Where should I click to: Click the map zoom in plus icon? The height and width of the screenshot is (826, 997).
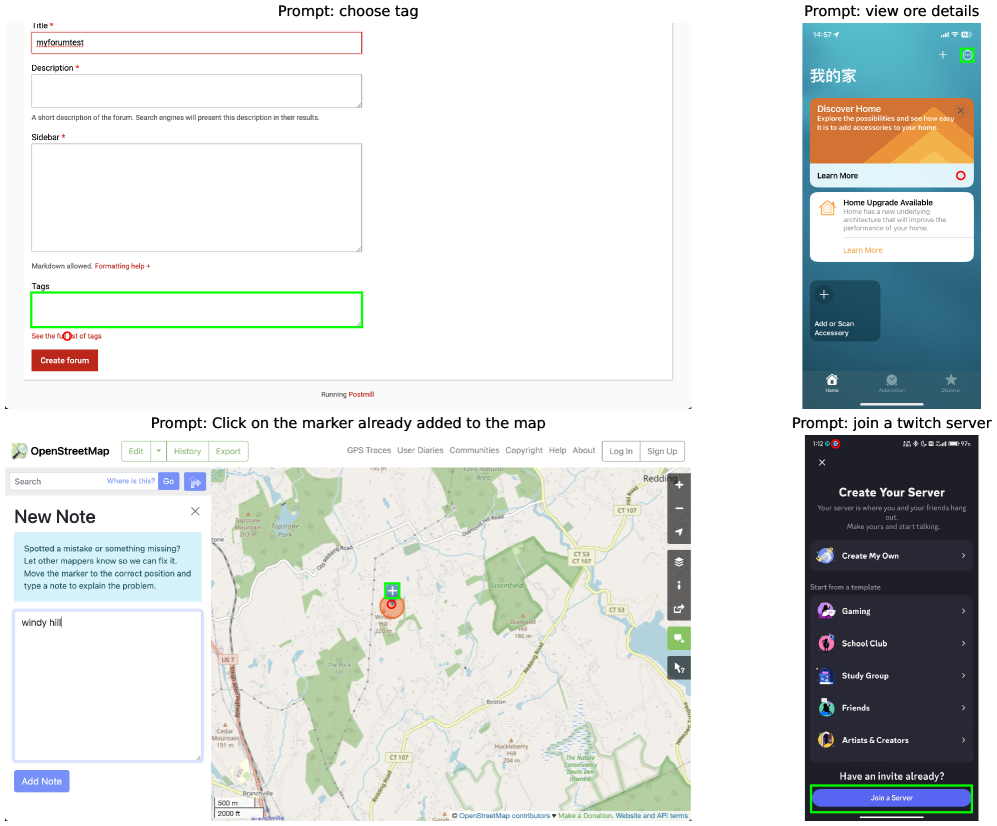[x=678, y=485]
